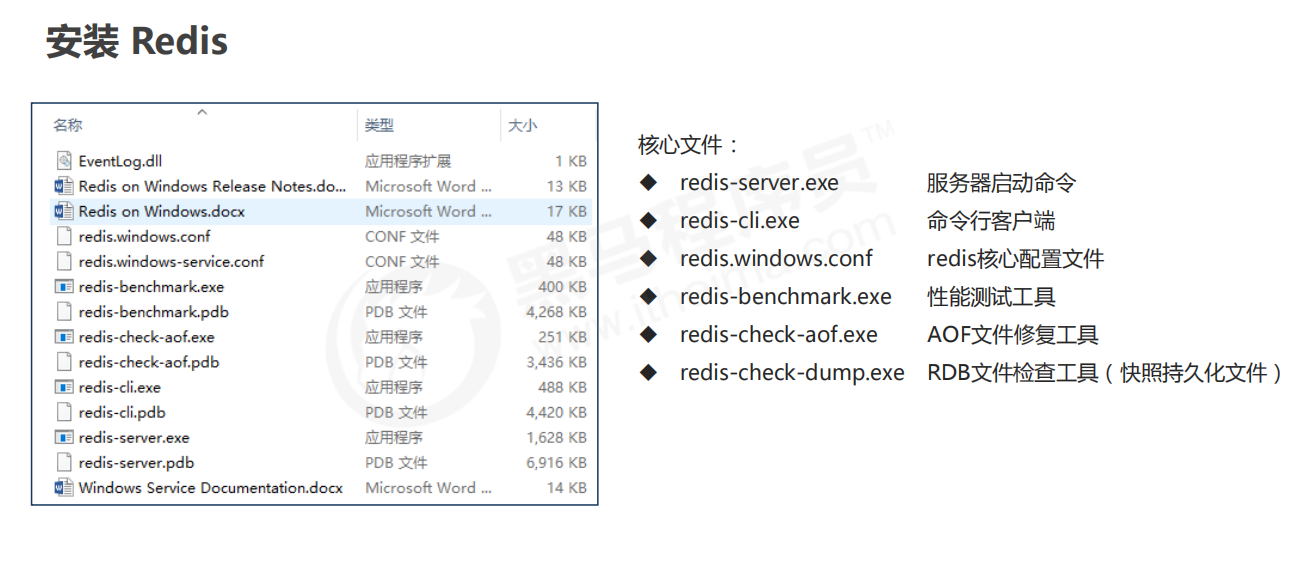
Task: Click the redis-cli.pdb file icon
Action: (64, 412)
